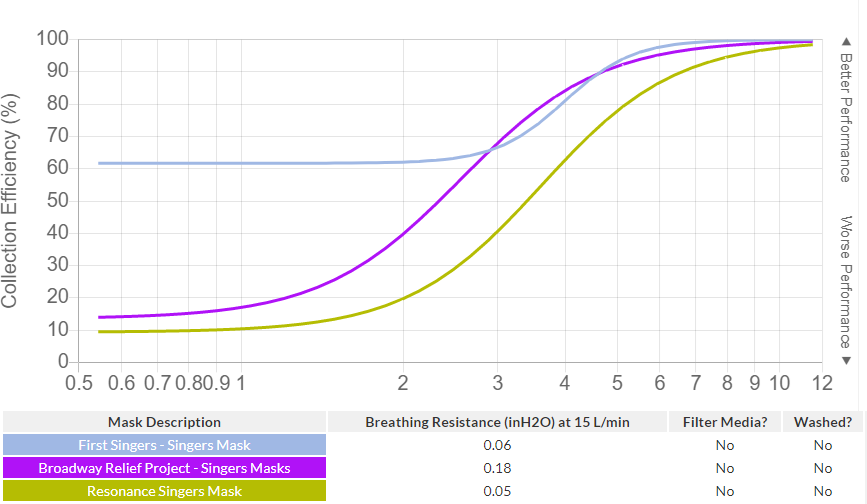Click the 5 tick label on the x-axis

pos(617,383)
